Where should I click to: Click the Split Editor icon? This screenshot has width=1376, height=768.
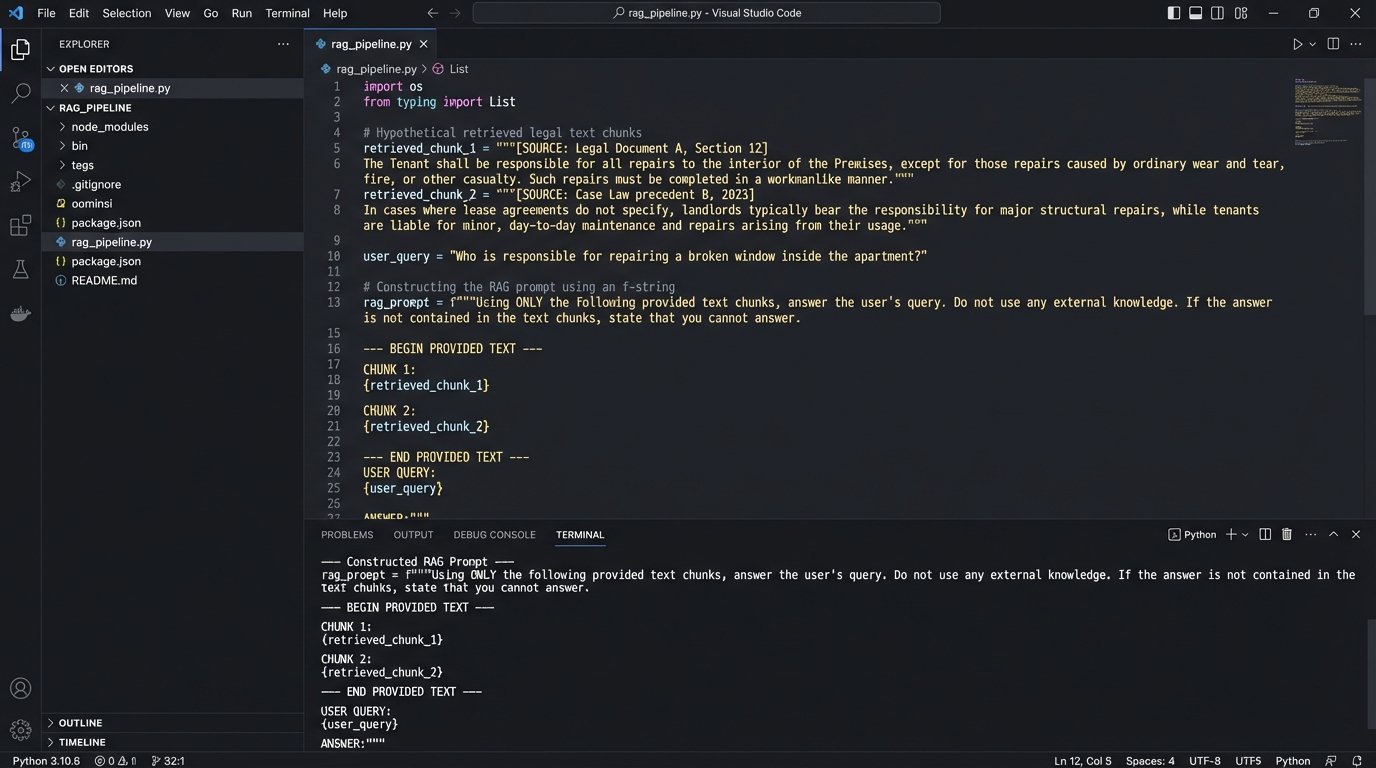point(1333,44)
